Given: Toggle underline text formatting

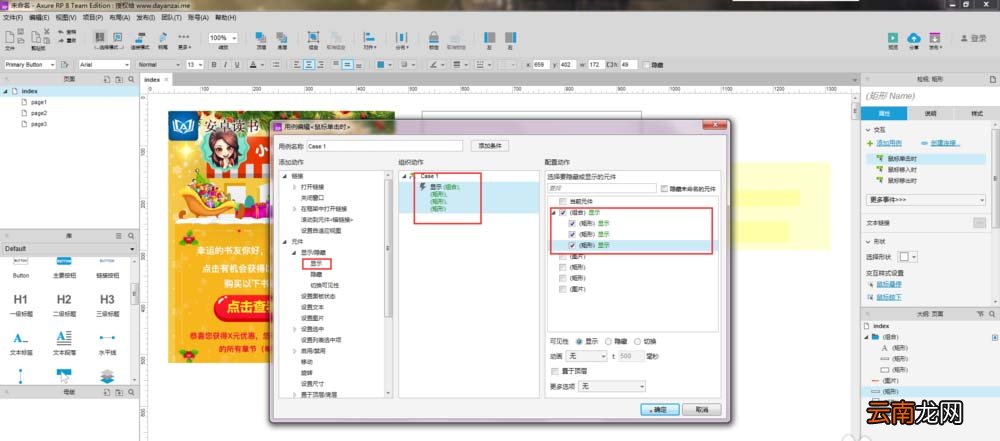Looking at the screenshot, I should click(237, 64).
